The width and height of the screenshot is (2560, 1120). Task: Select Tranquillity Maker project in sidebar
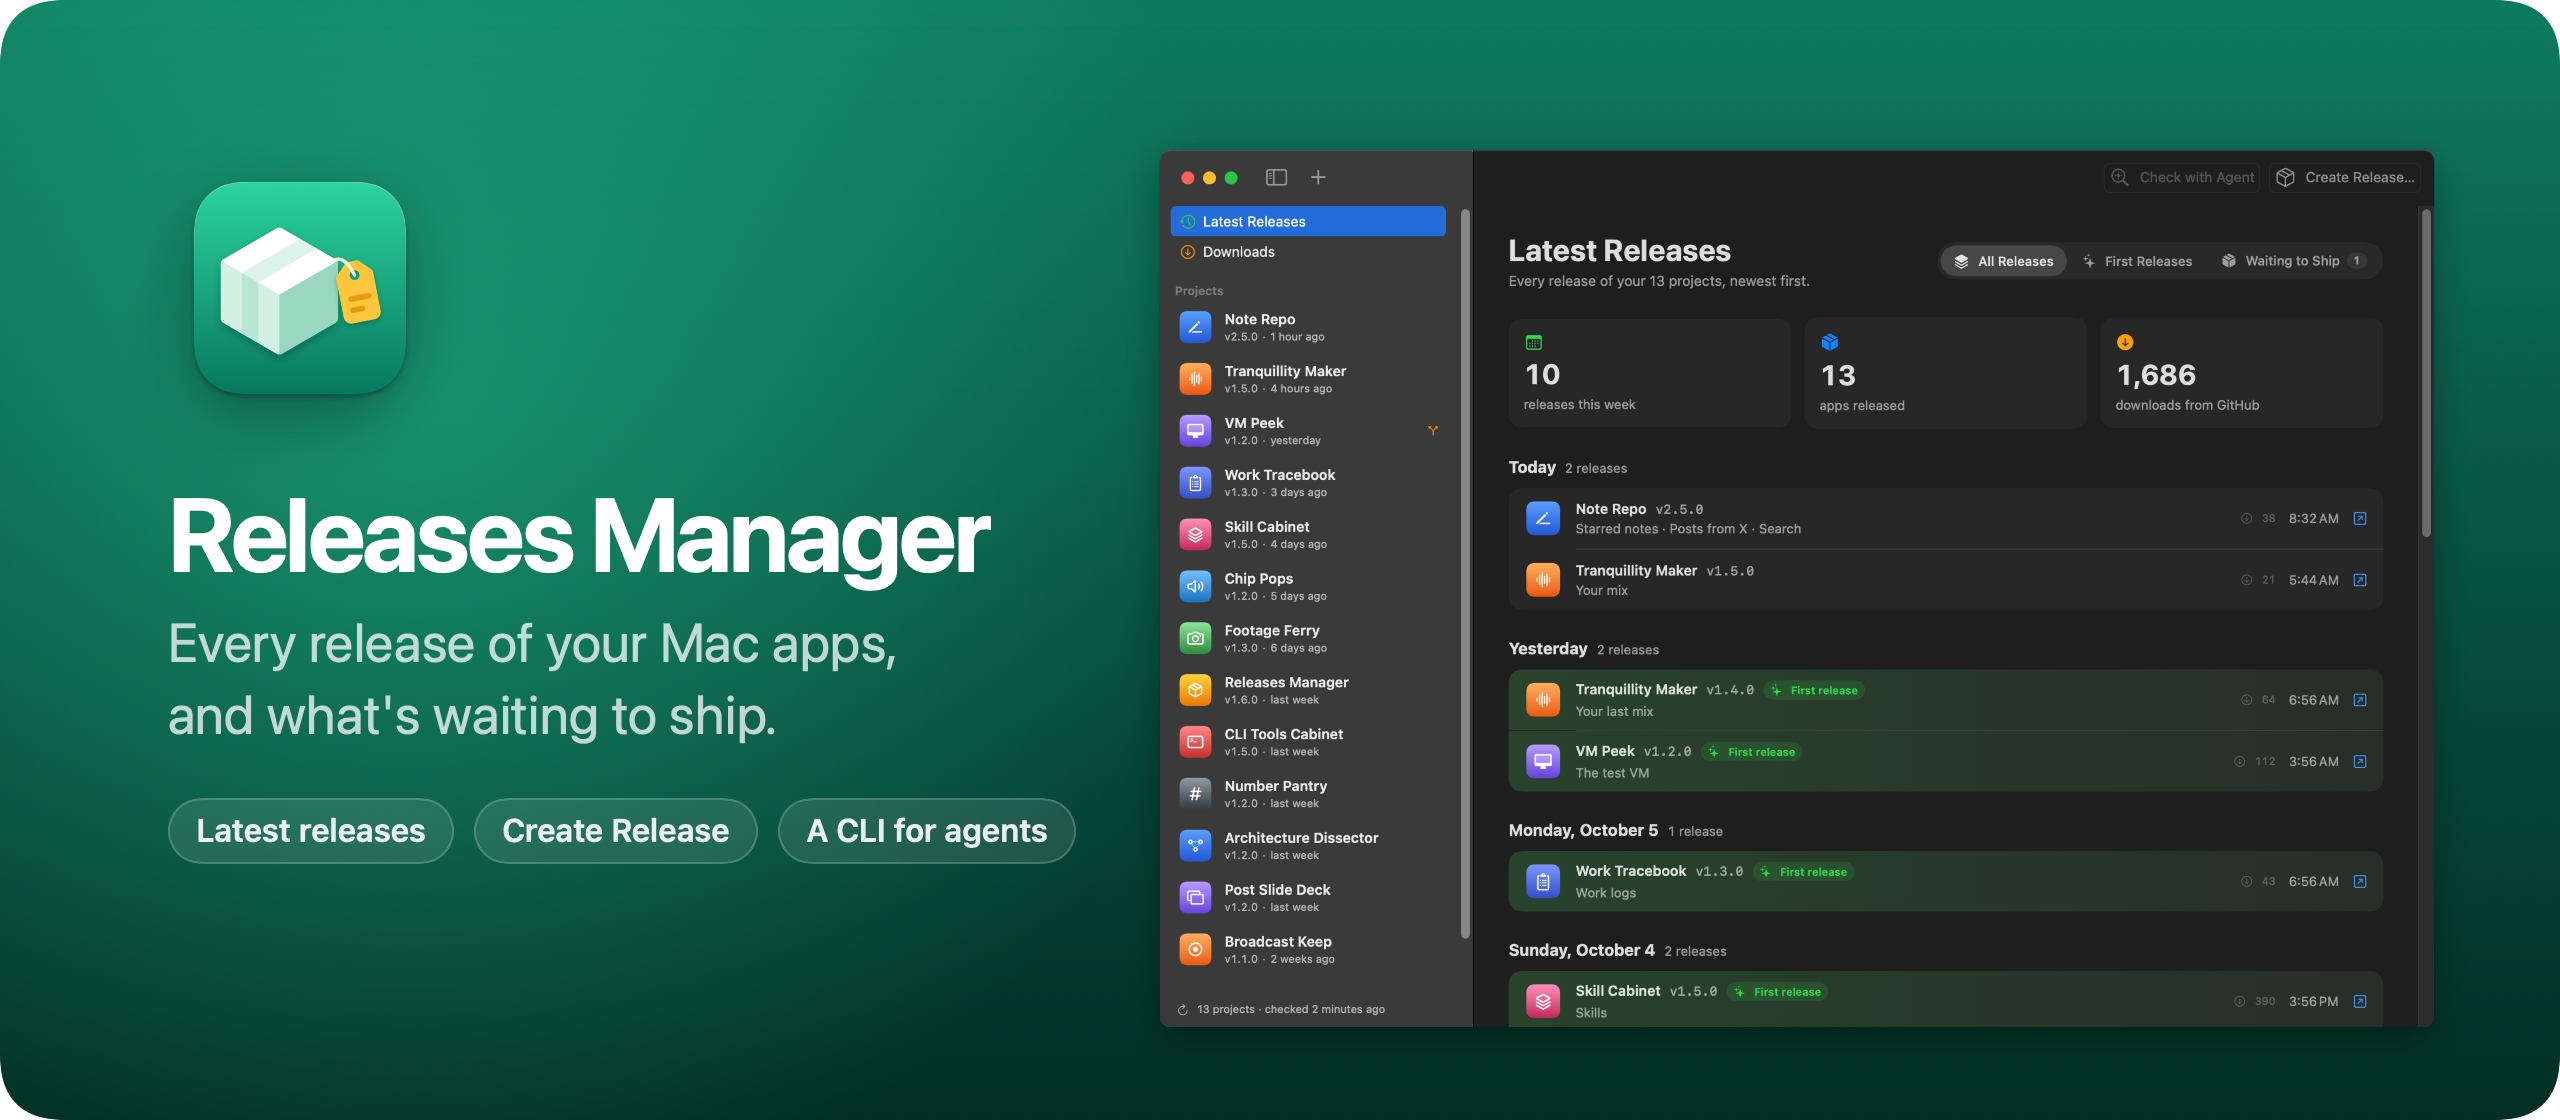click(x=1308, y=379)
